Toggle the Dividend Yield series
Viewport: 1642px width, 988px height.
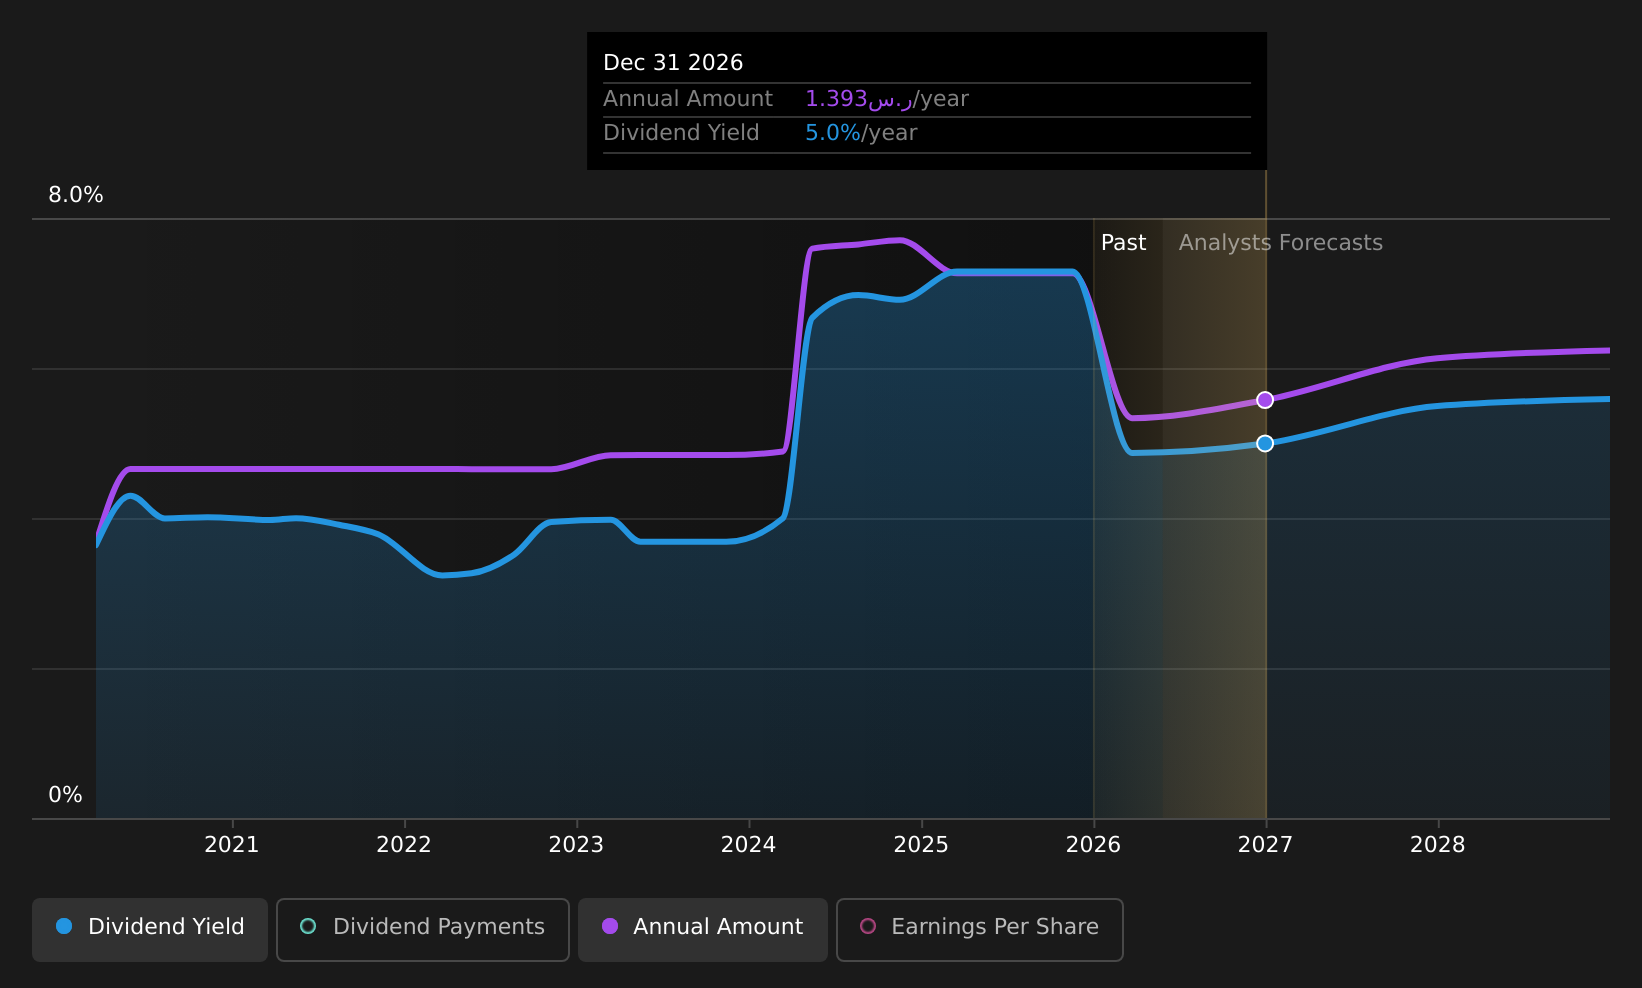tap(150, 929)
